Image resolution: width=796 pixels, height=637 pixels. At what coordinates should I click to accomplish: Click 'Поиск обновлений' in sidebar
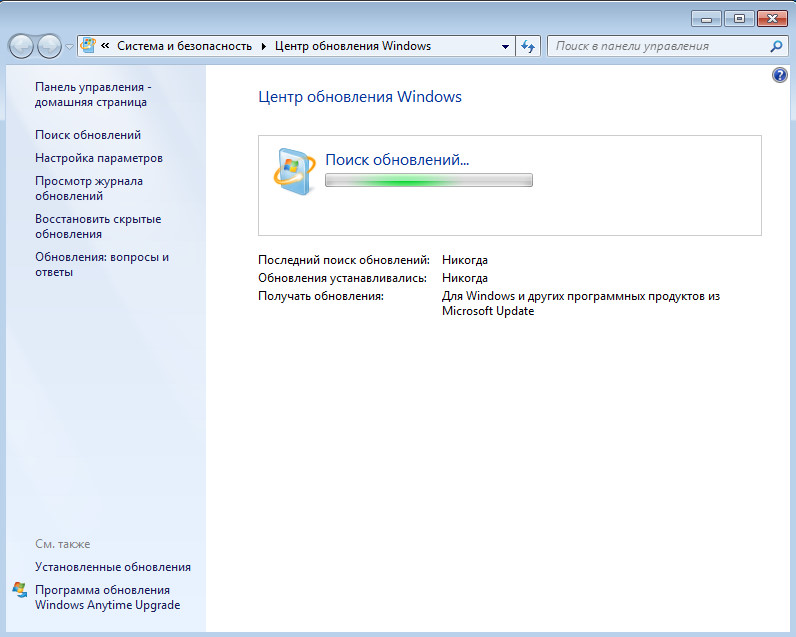(x=88, y=135)
